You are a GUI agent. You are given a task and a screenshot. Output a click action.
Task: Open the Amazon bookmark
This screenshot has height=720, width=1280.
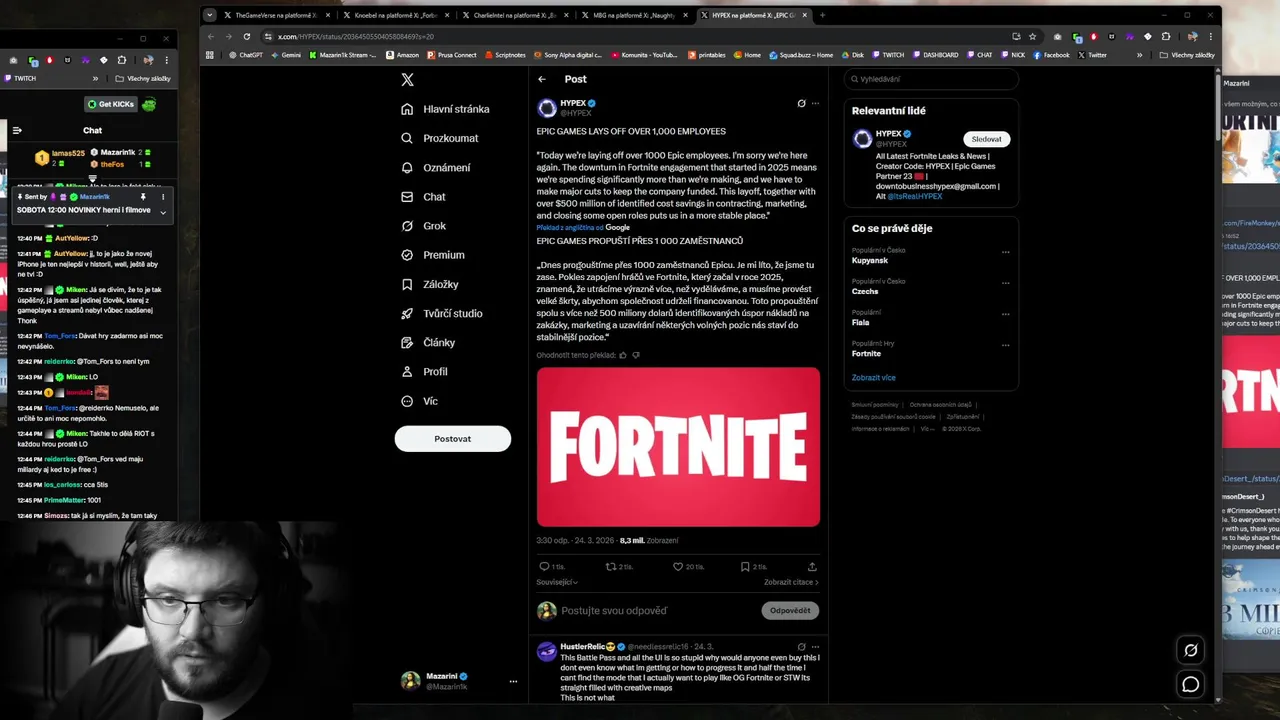[402, 55]
